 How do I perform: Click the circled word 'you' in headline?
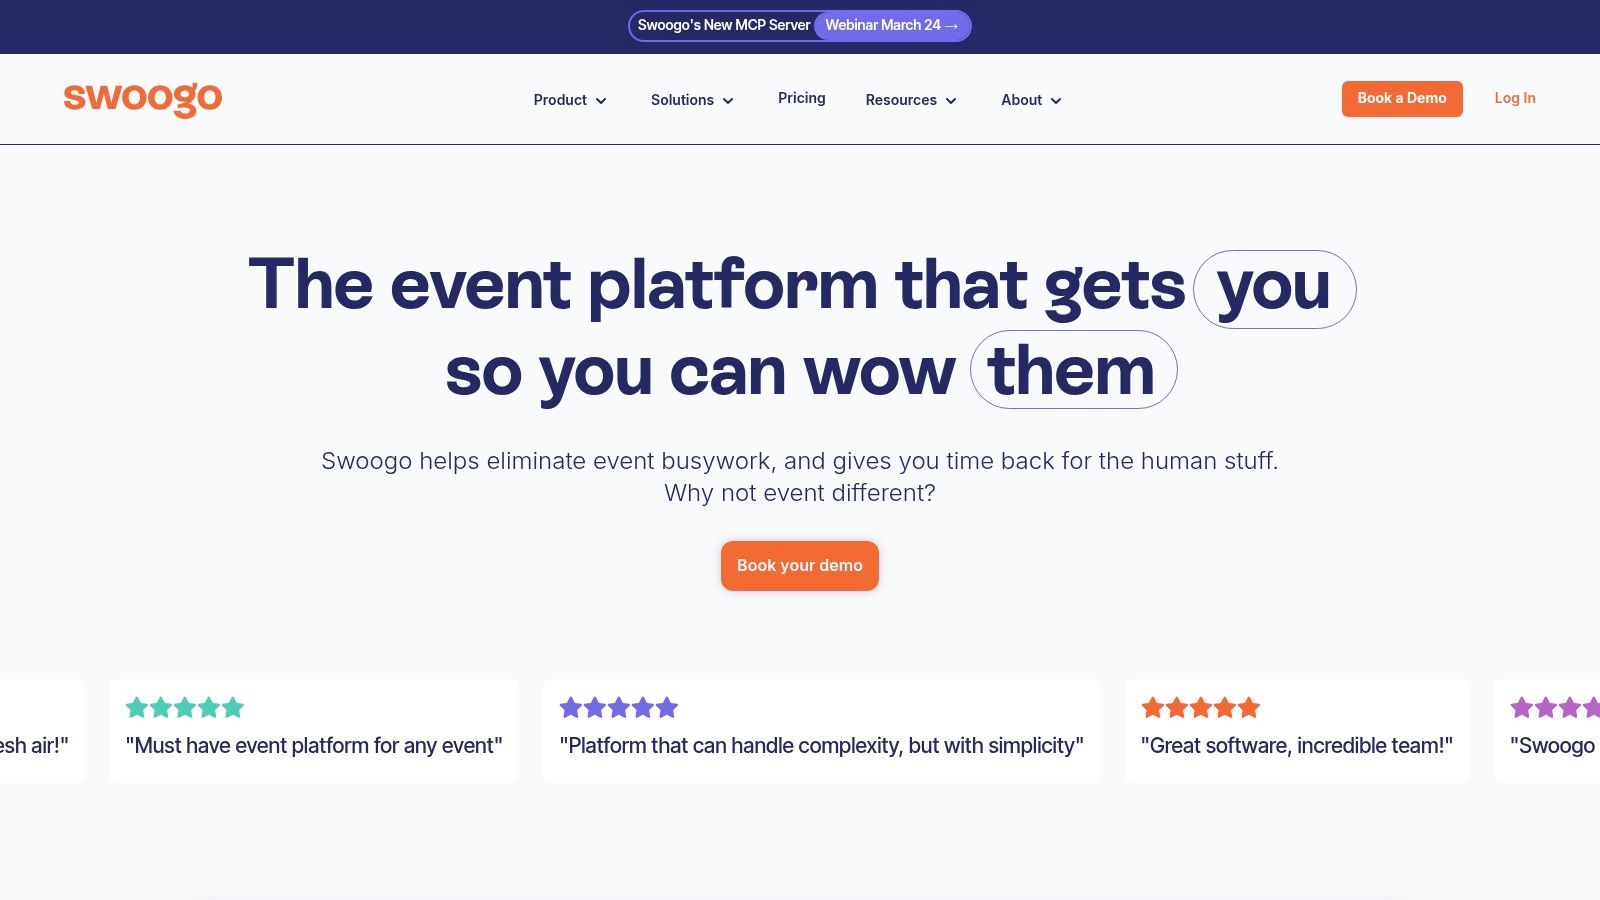point(1275,289)
